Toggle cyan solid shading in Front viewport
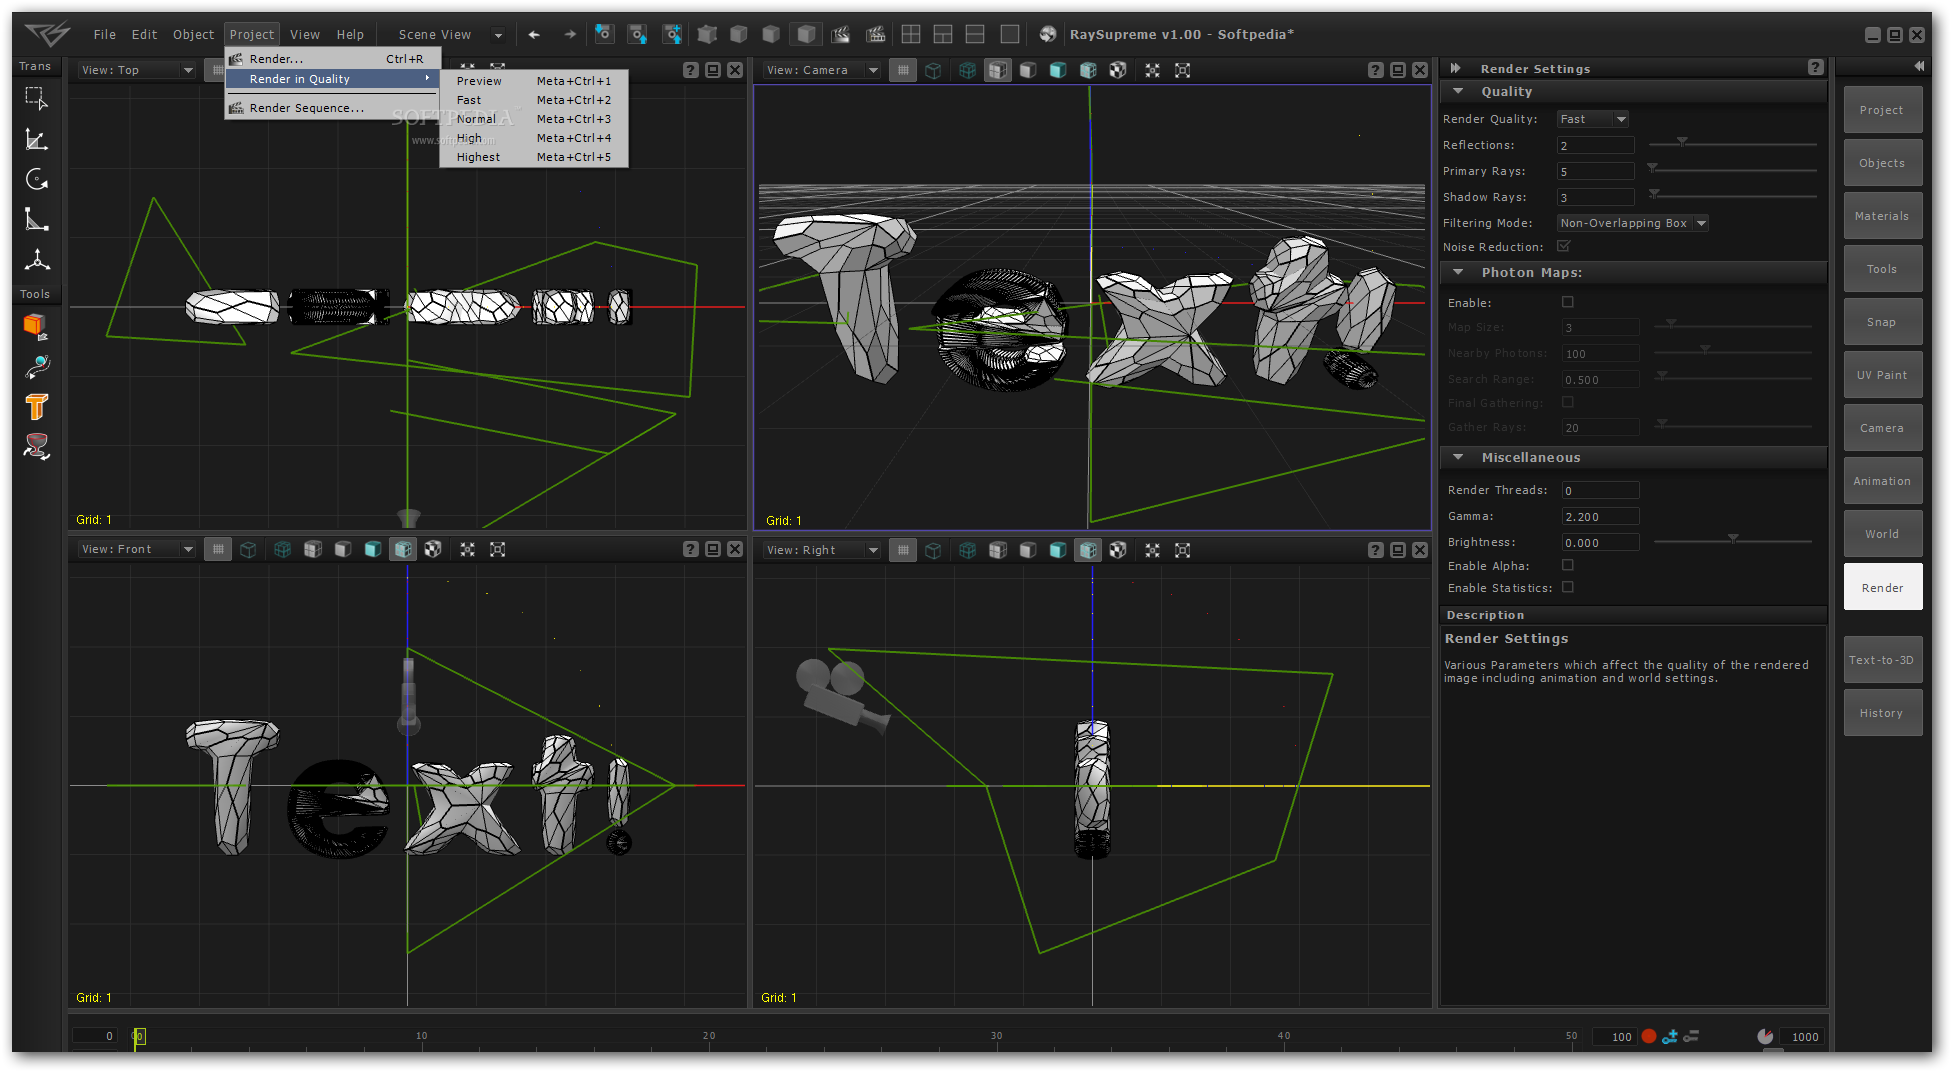 coord(372,549)
